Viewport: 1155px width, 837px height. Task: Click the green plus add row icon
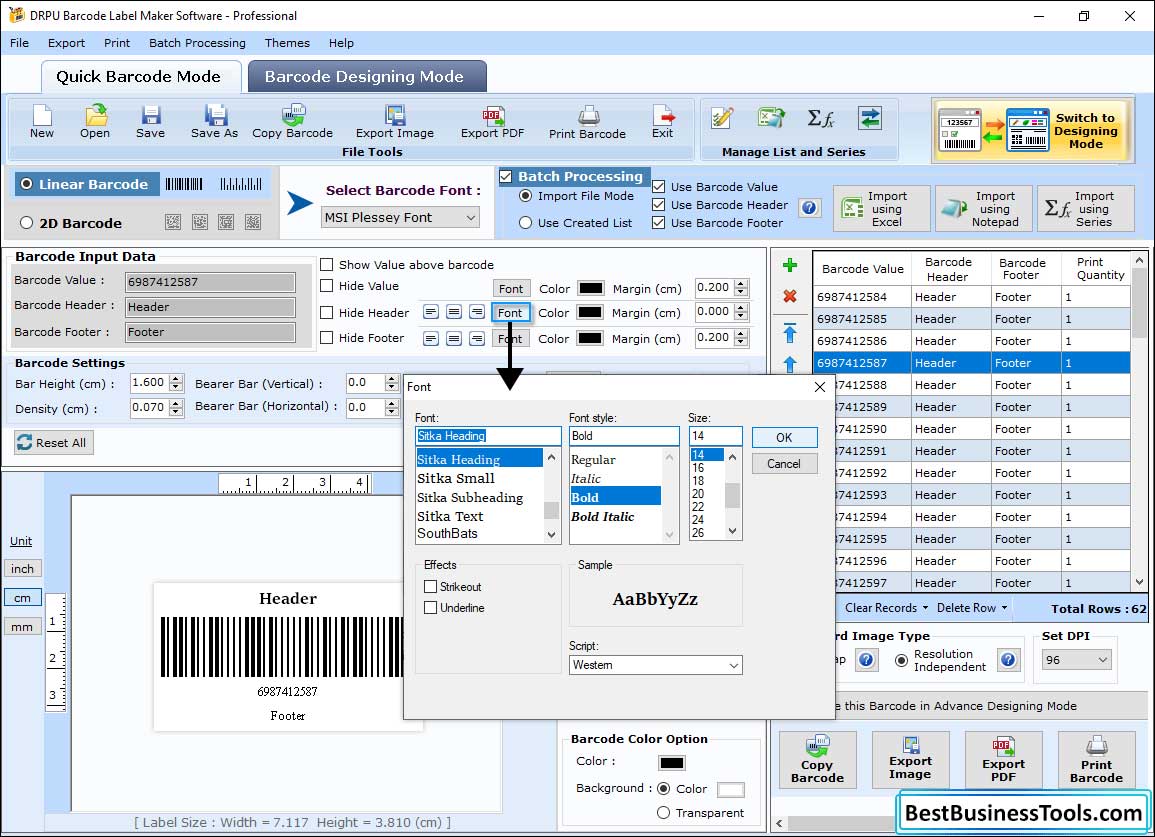(790, 265)
